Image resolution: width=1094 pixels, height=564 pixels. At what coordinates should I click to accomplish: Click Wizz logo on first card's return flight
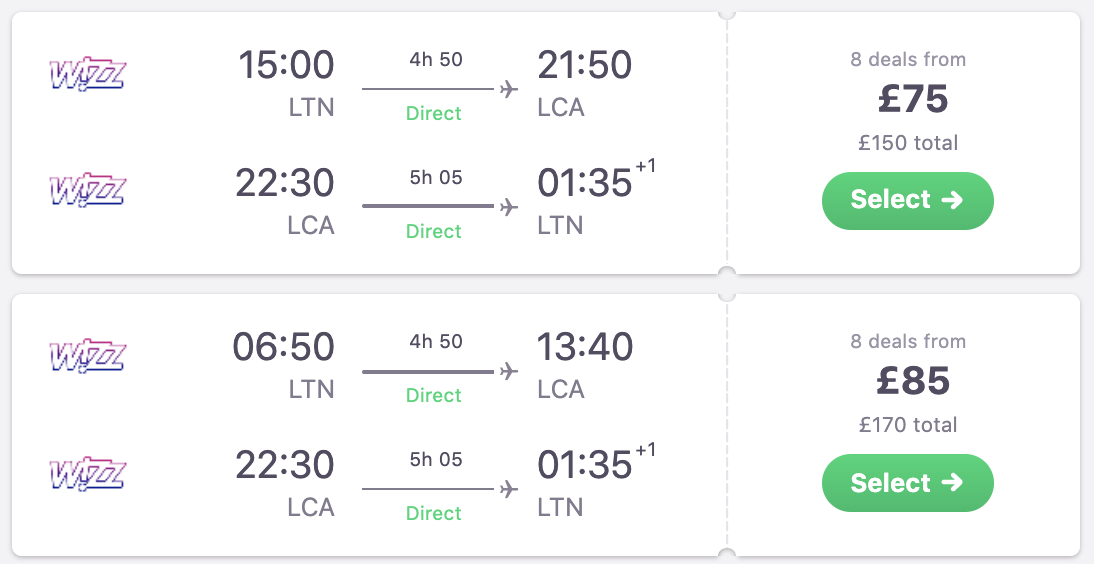[87, 190]
